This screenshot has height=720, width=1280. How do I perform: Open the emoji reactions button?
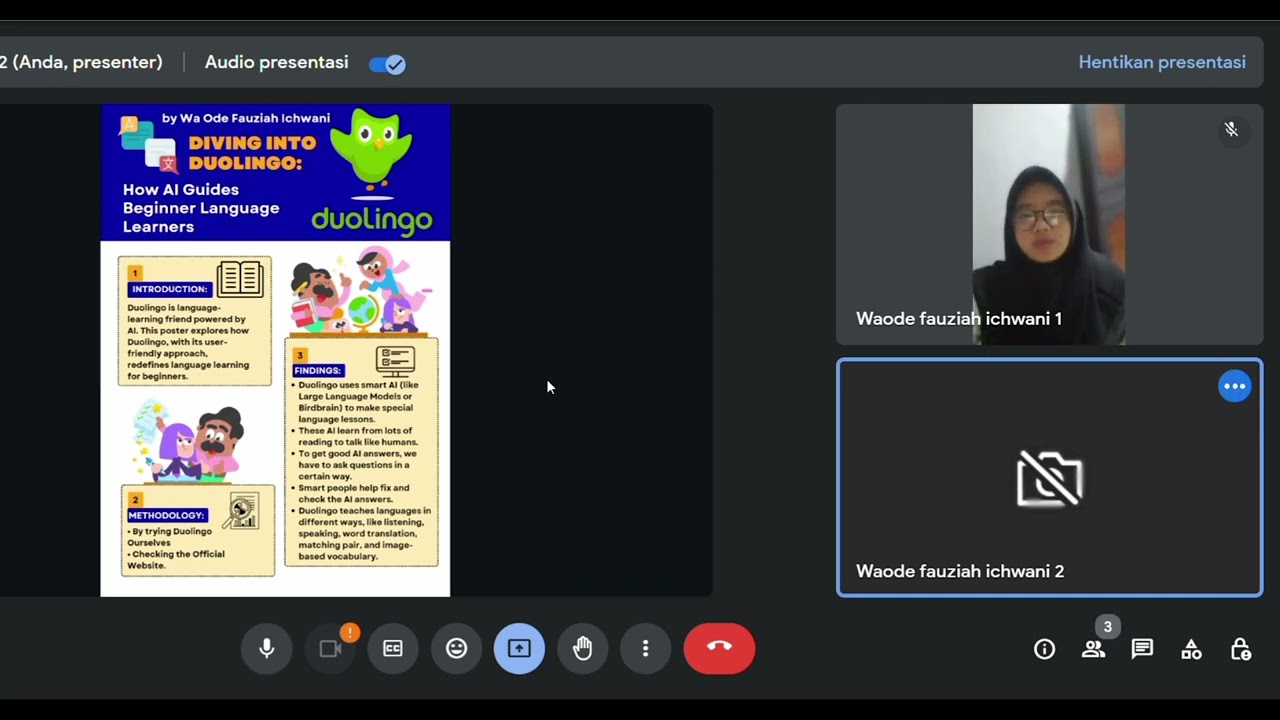(456, 649)
